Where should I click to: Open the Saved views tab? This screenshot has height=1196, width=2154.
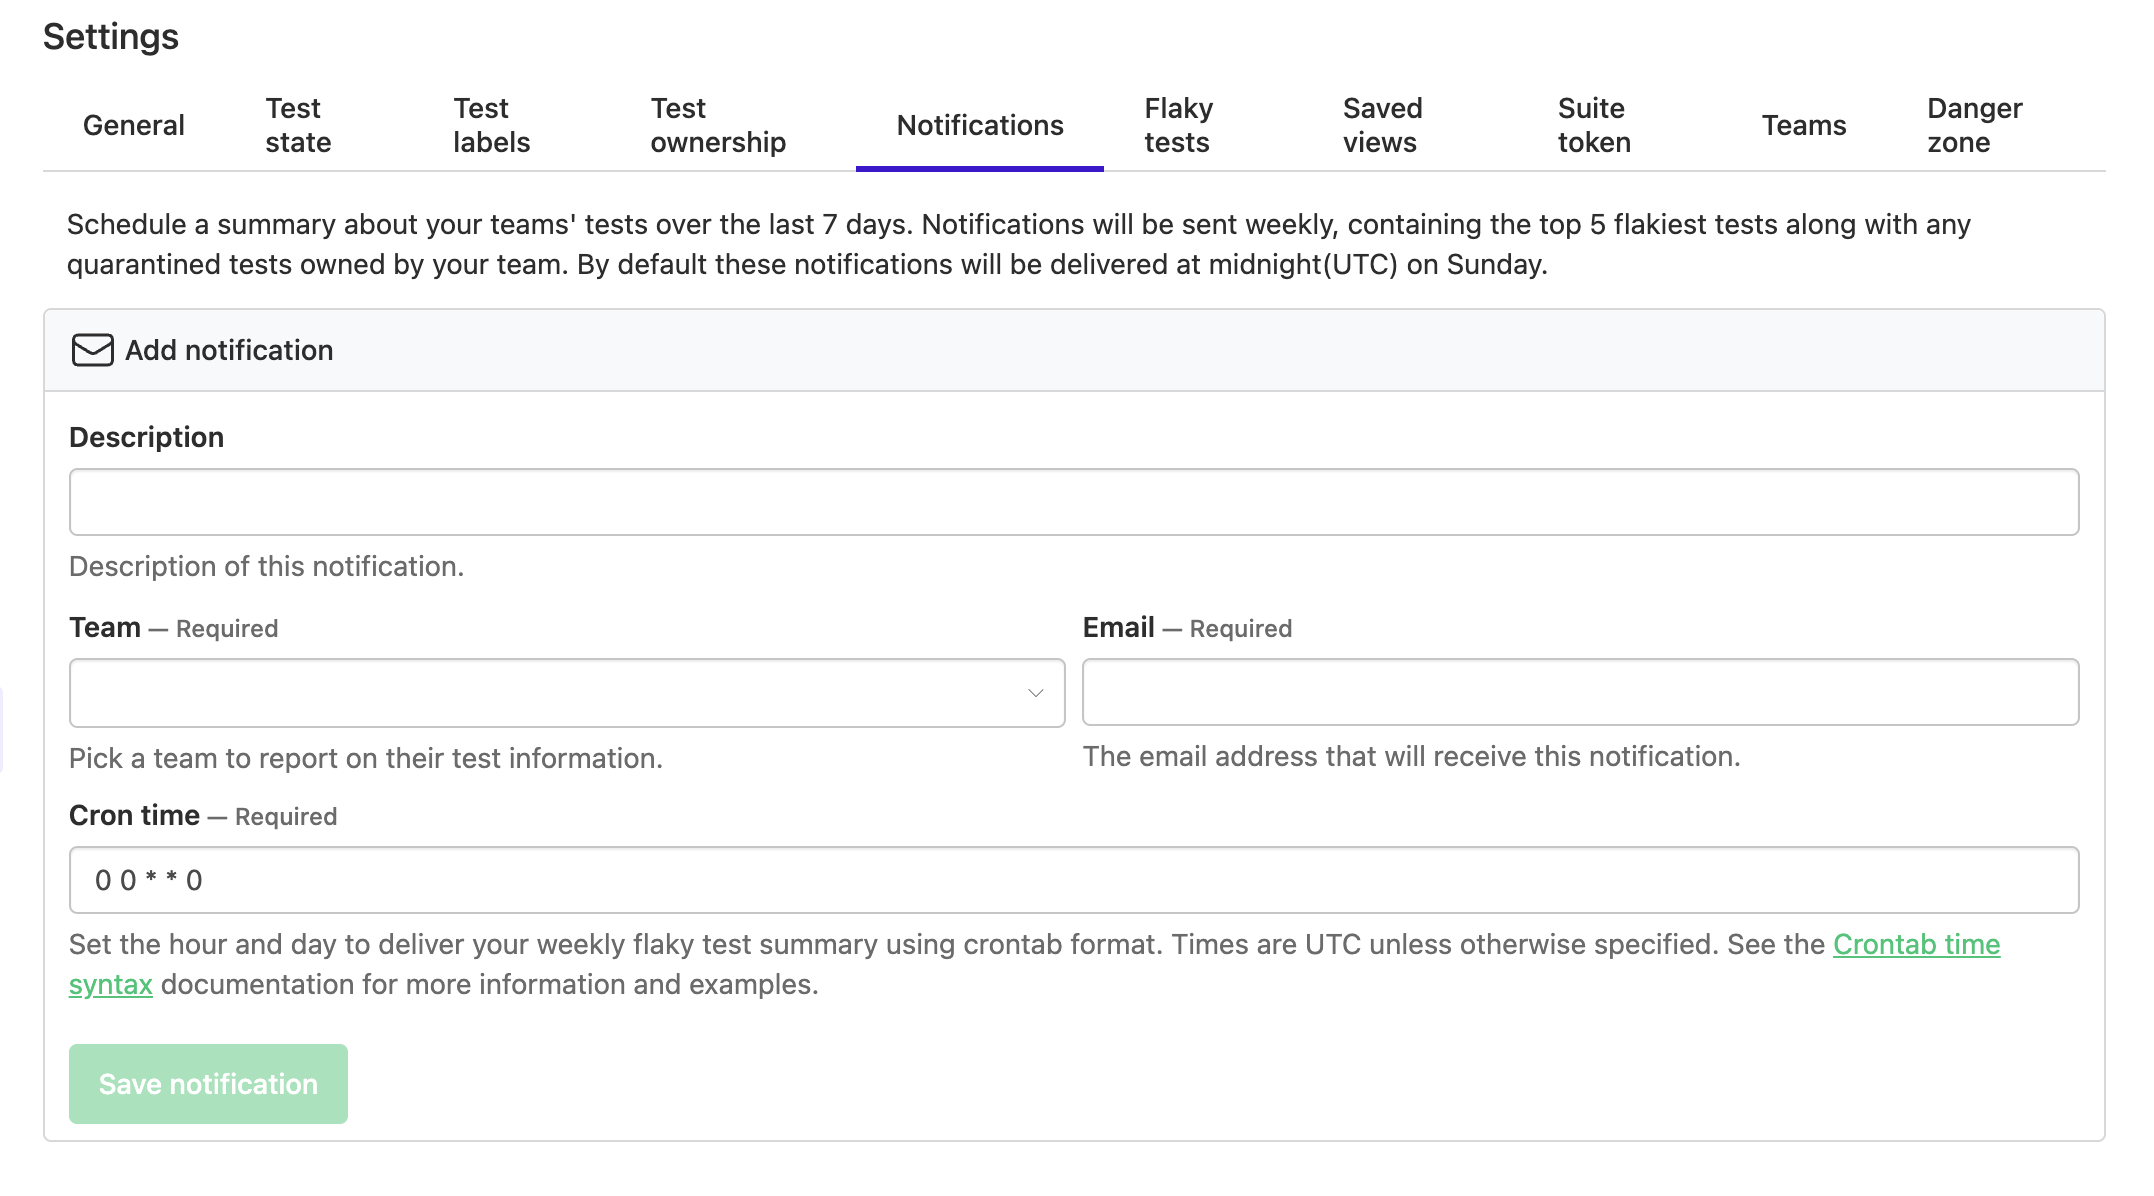[1383, 124]
